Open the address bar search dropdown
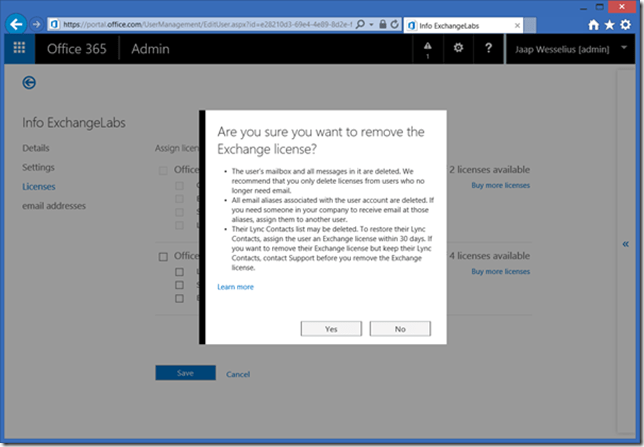The image size is (644, 447). (373, 24)
